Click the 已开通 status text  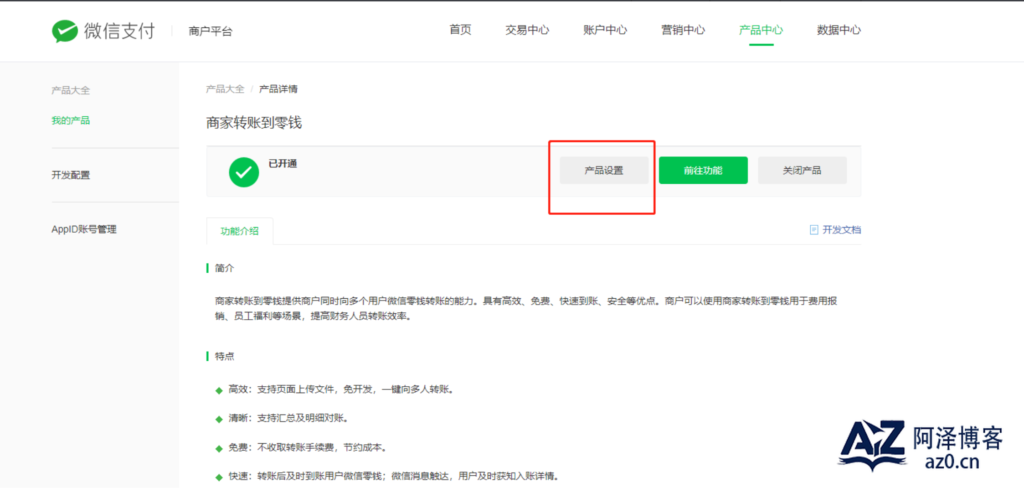pyautogui.click(x=283, y=164)
